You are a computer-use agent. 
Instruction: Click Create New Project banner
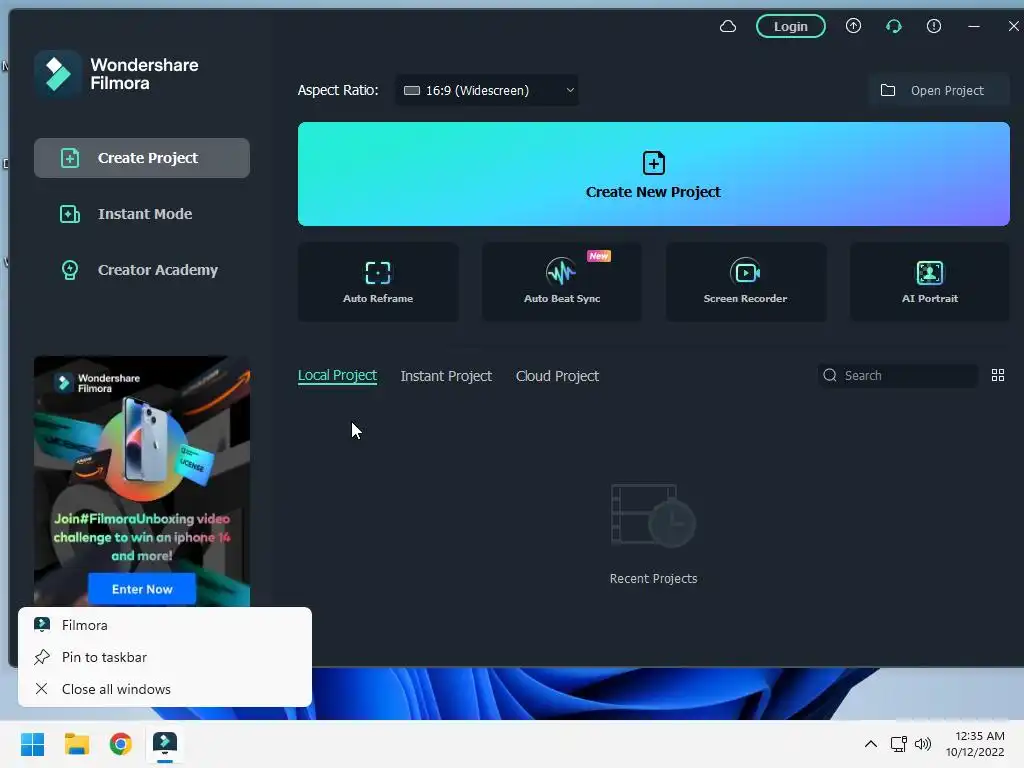click(x=654, y=174)
